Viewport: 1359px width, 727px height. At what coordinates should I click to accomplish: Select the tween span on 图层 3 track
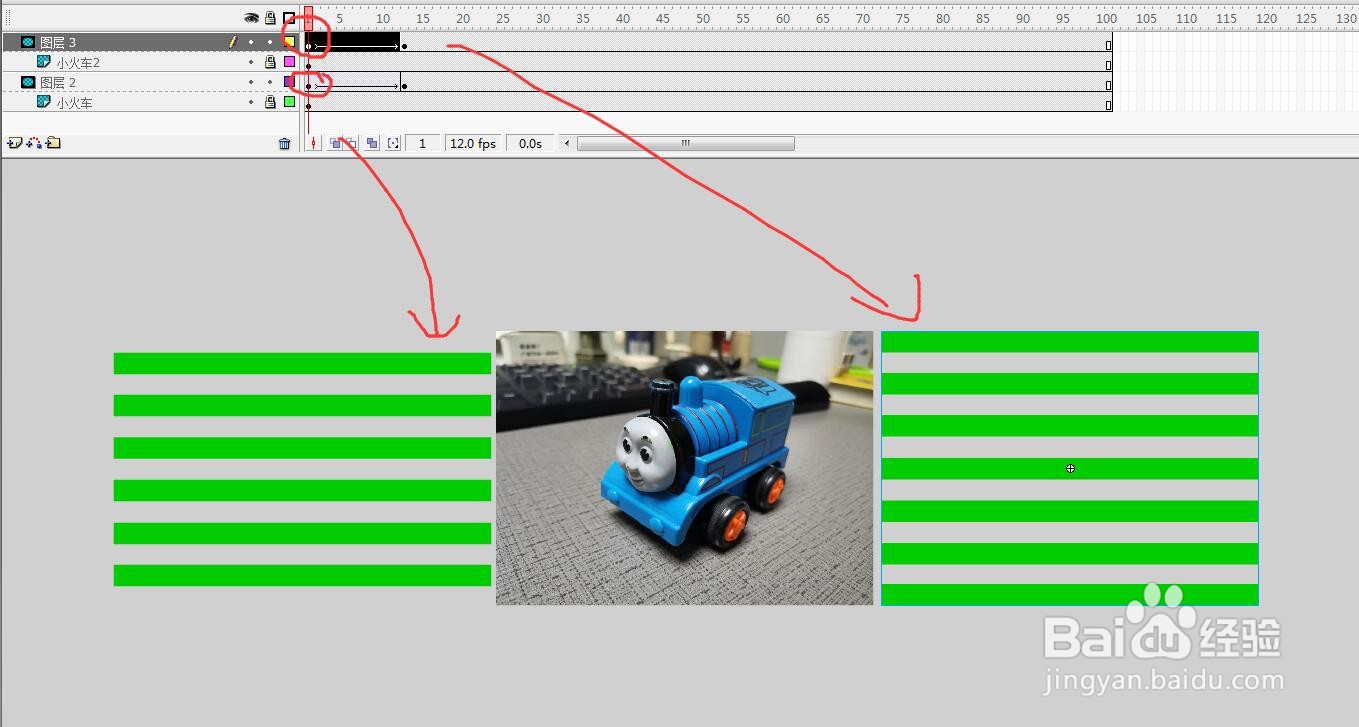click(x=354, y=43)
